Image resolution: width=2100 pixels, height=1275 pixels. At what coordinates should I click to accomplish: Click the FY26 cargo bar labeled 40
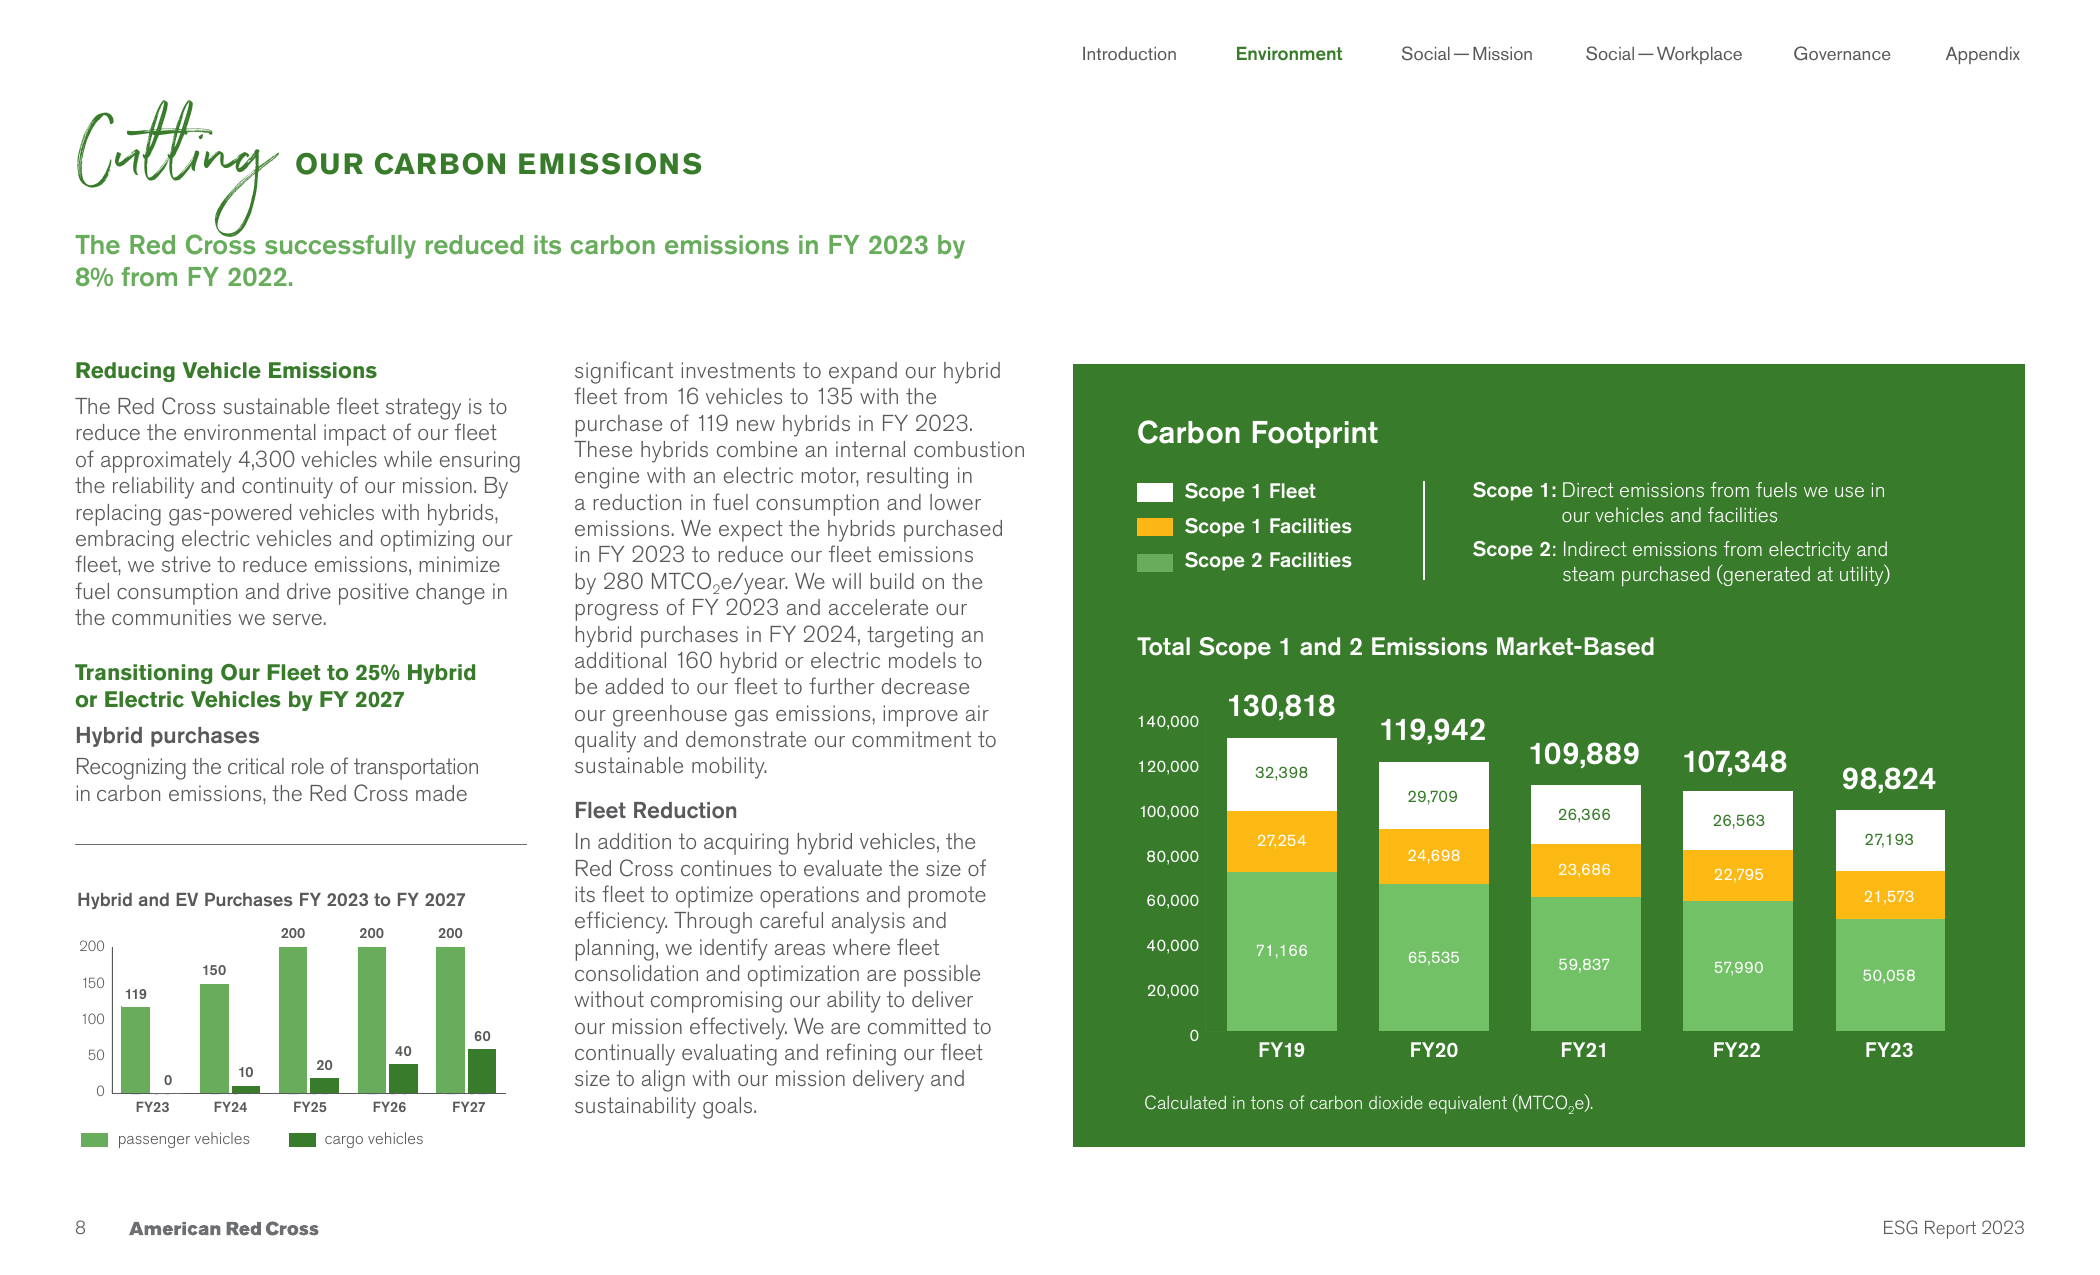pos(403,1078)
